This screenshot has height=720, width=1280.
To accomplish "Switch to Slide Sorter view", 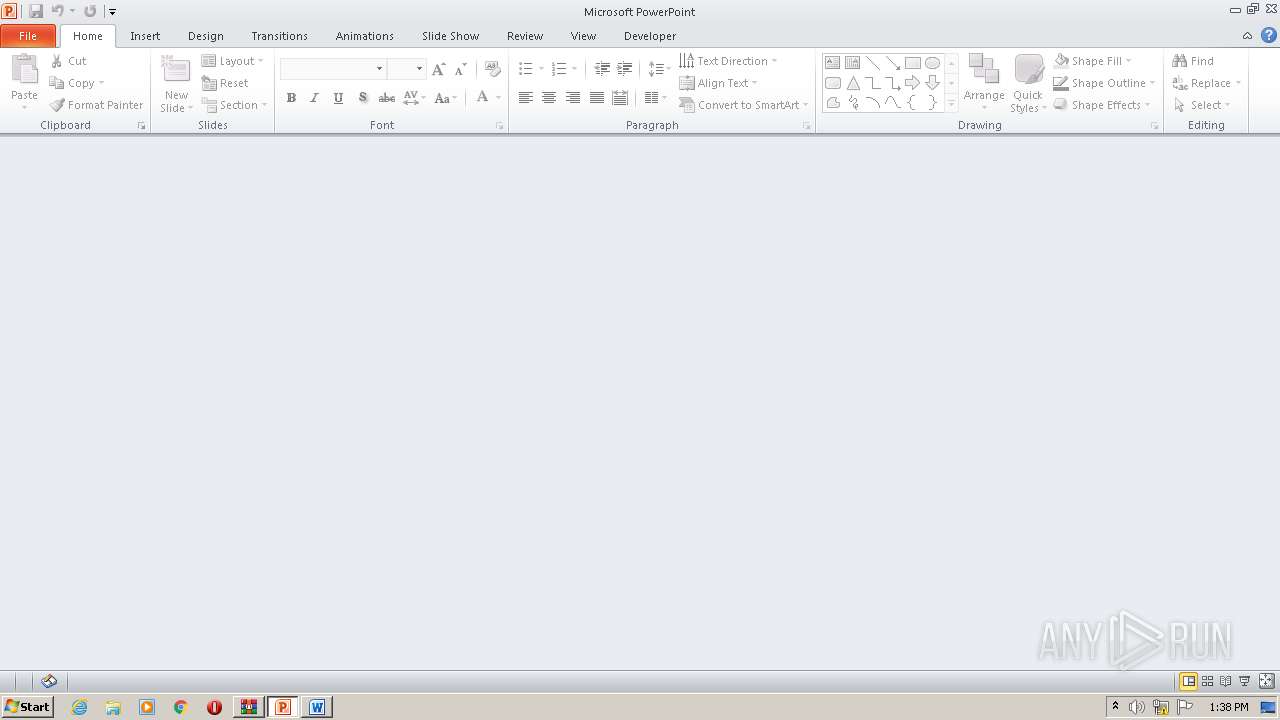I will click(1208, 681).
